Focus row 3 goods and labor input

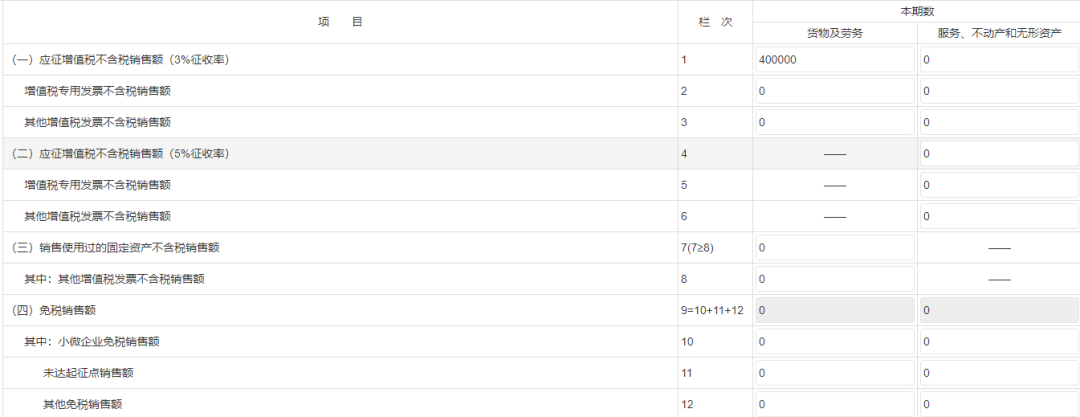[834, 122]
